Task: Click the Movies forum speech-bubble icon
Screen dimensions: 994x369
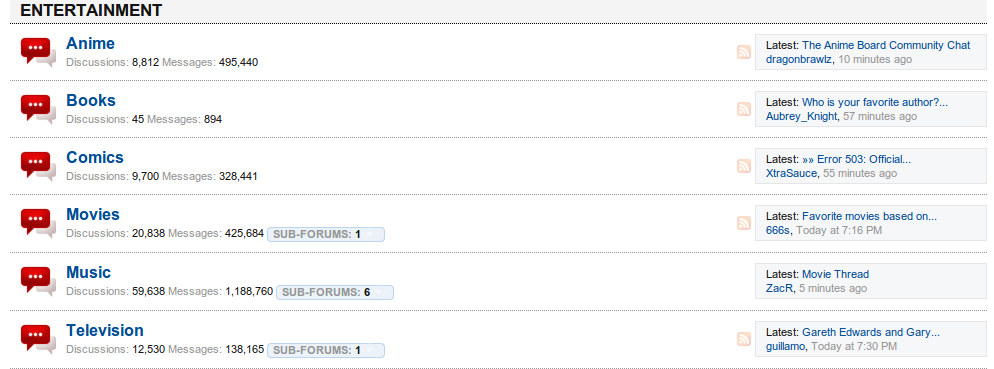Action: click(x=38, y=223)
